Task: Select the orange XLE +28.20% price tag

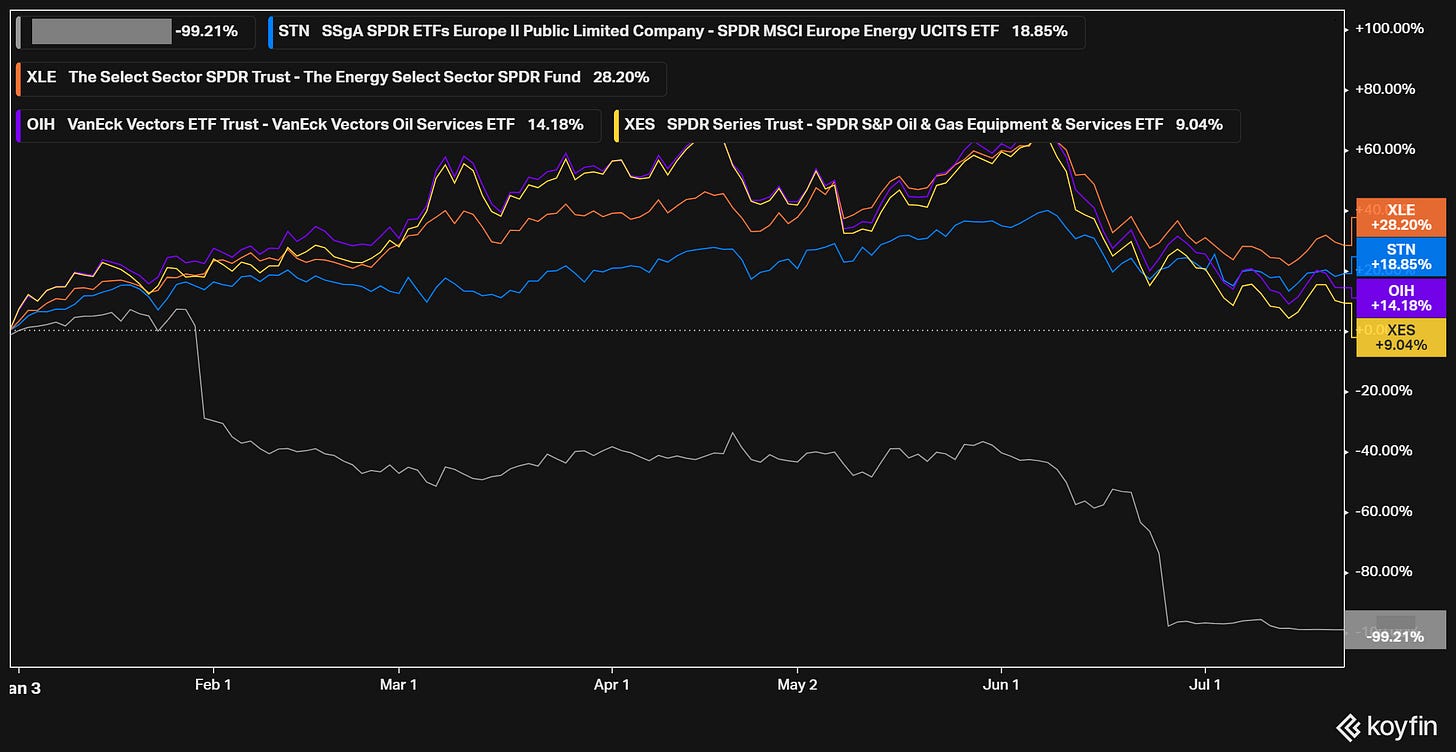Action: [1401, 217]
